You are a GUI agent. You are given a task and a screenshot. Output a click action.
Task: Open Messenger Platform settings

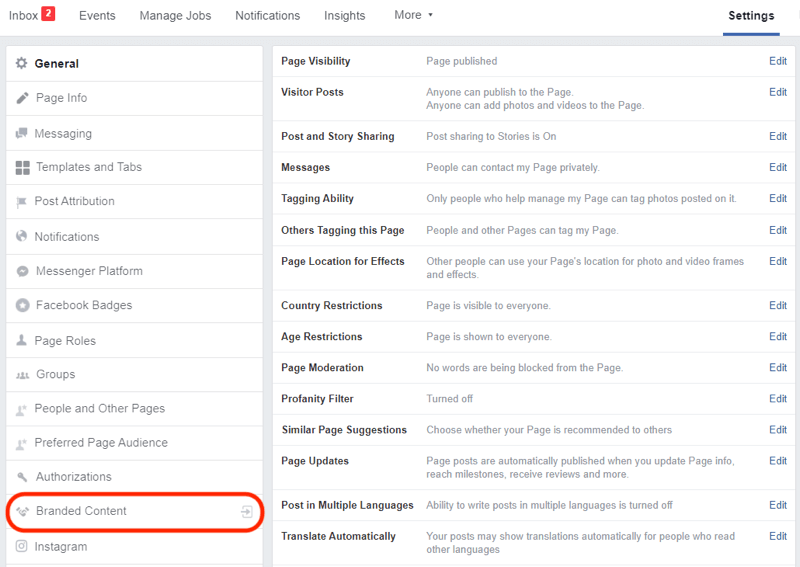134,271
